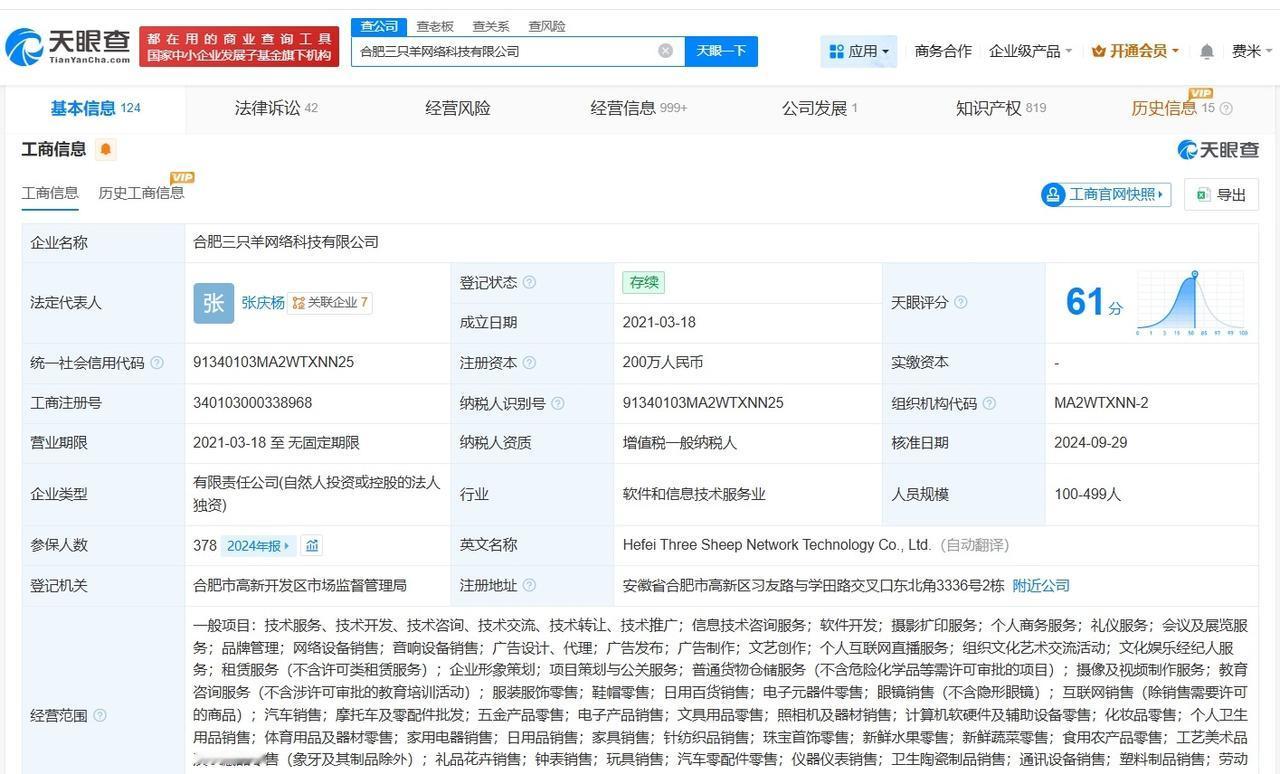The width and height of the screenshot is (1280, 774).
Task: Click the registered capital 200万人民币
Action: point(662,363)
